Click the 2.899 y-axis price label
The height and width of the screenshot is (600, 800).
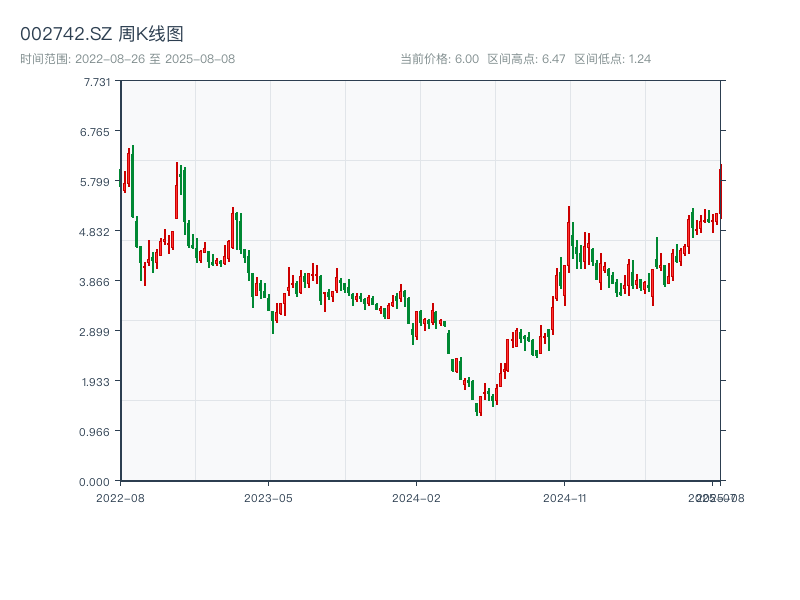(97, 332)
